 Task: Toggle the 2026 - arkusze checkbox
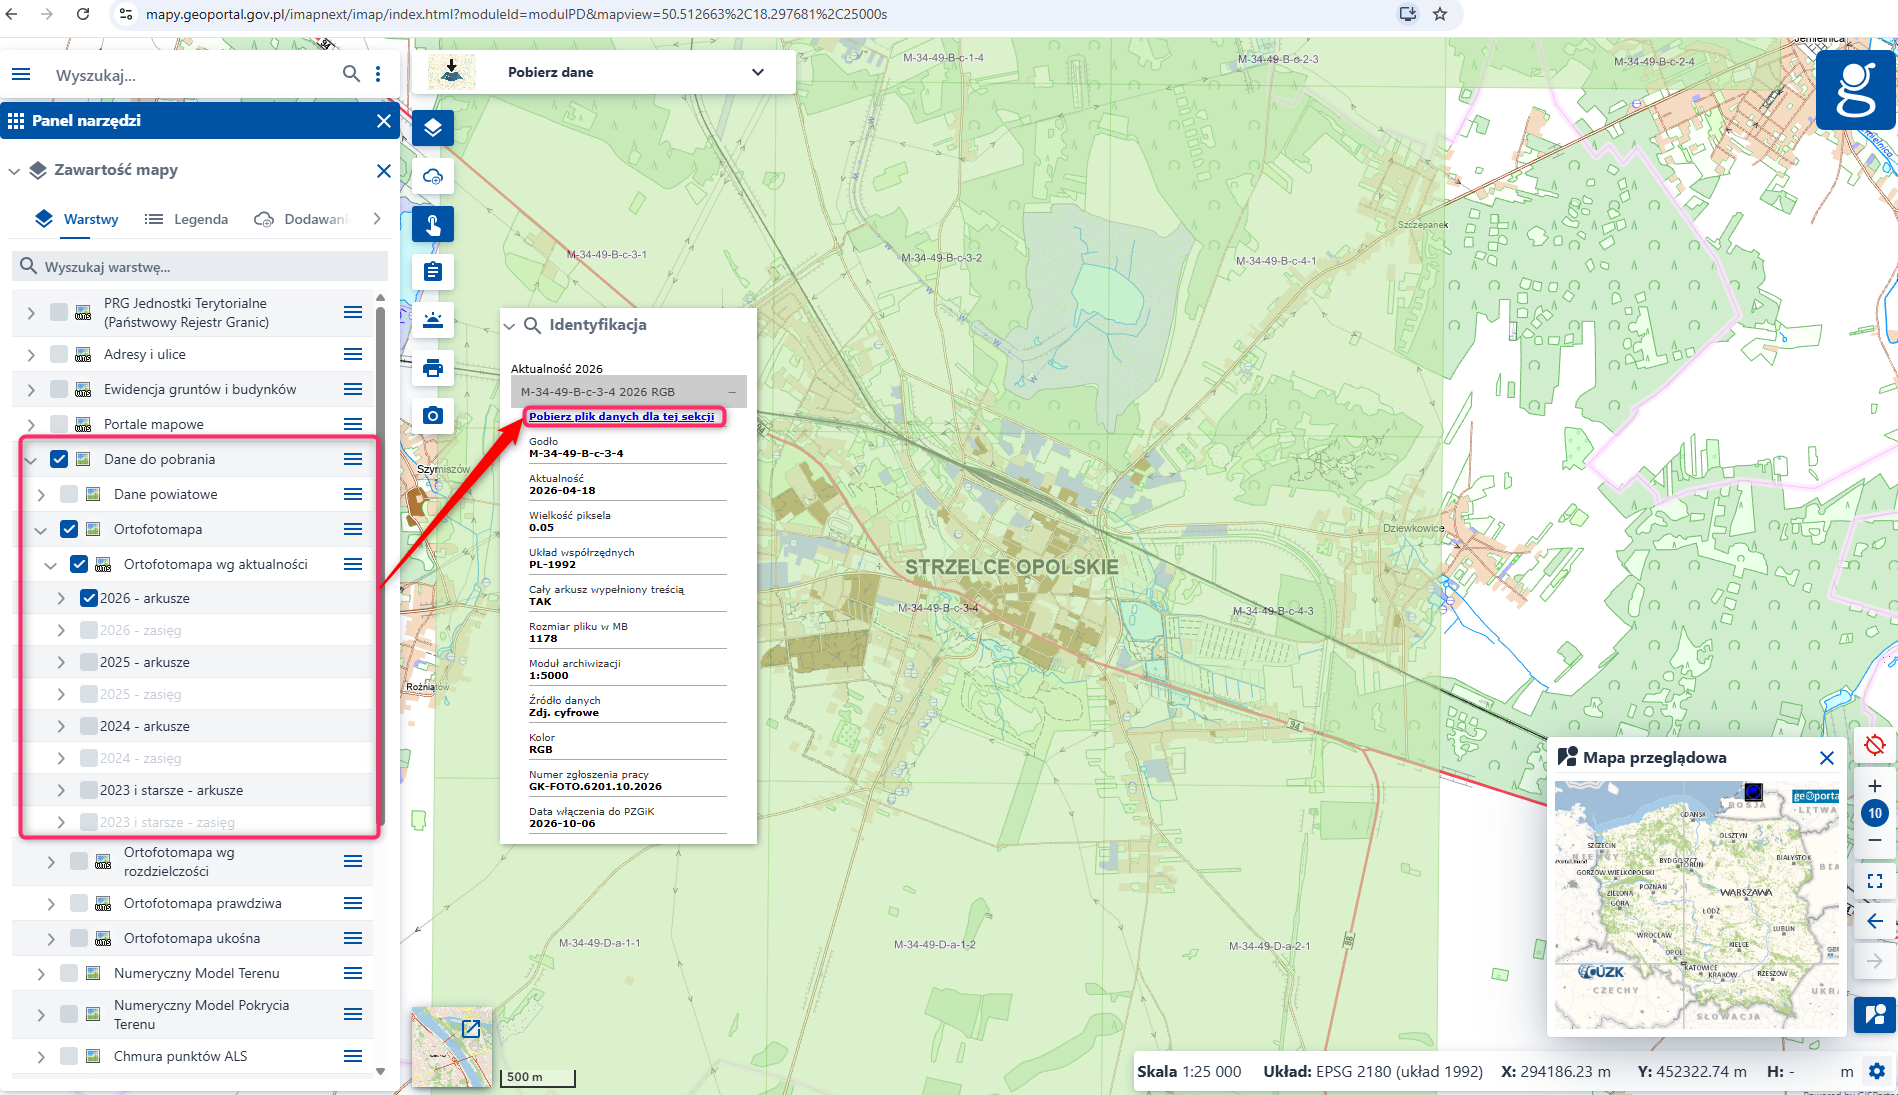click(x=89, y=598)
